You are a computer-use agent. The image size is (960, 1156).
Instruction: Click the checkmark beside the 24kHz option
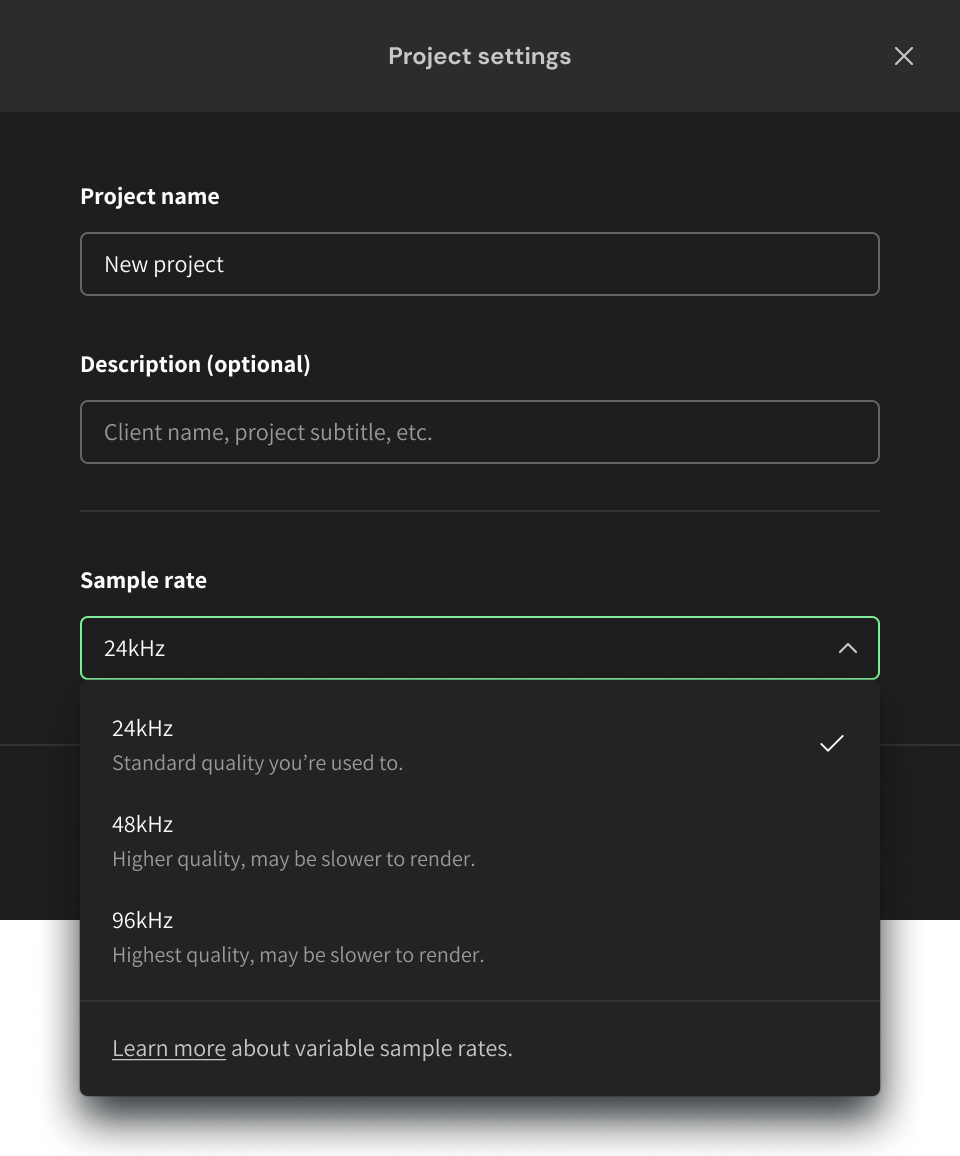coord(831,743)
